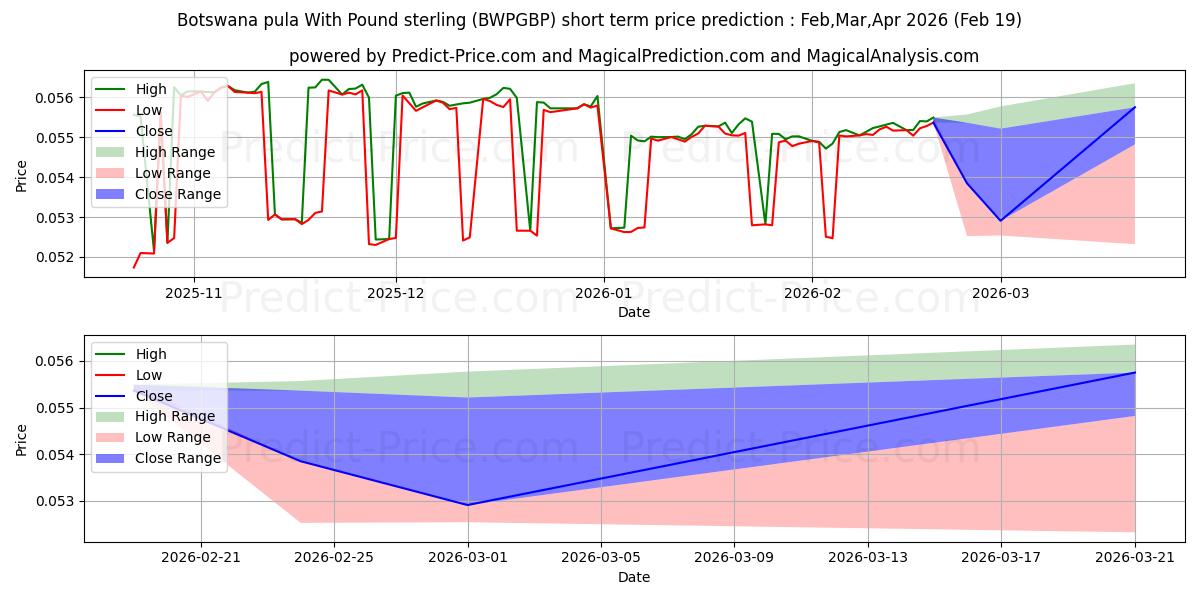Click the 2026-03 tick on top date axis
1200x600 pixels.
click(x=1001, y=295)
